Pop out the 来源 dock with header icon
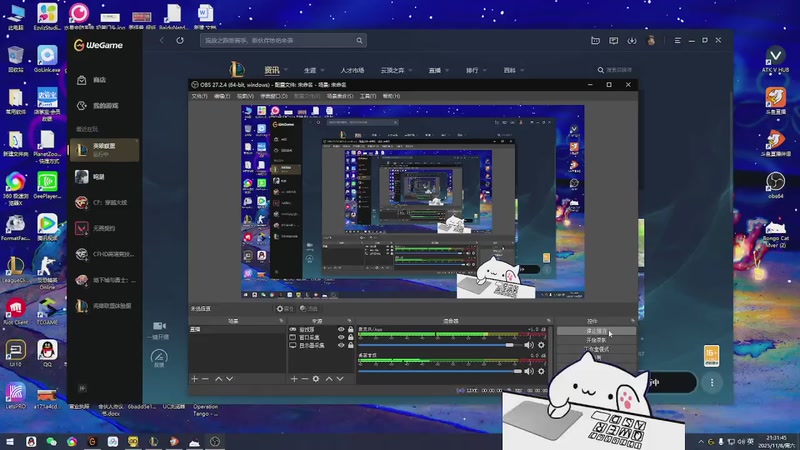This screenshot has height=450, width=800. click(349, 321)
